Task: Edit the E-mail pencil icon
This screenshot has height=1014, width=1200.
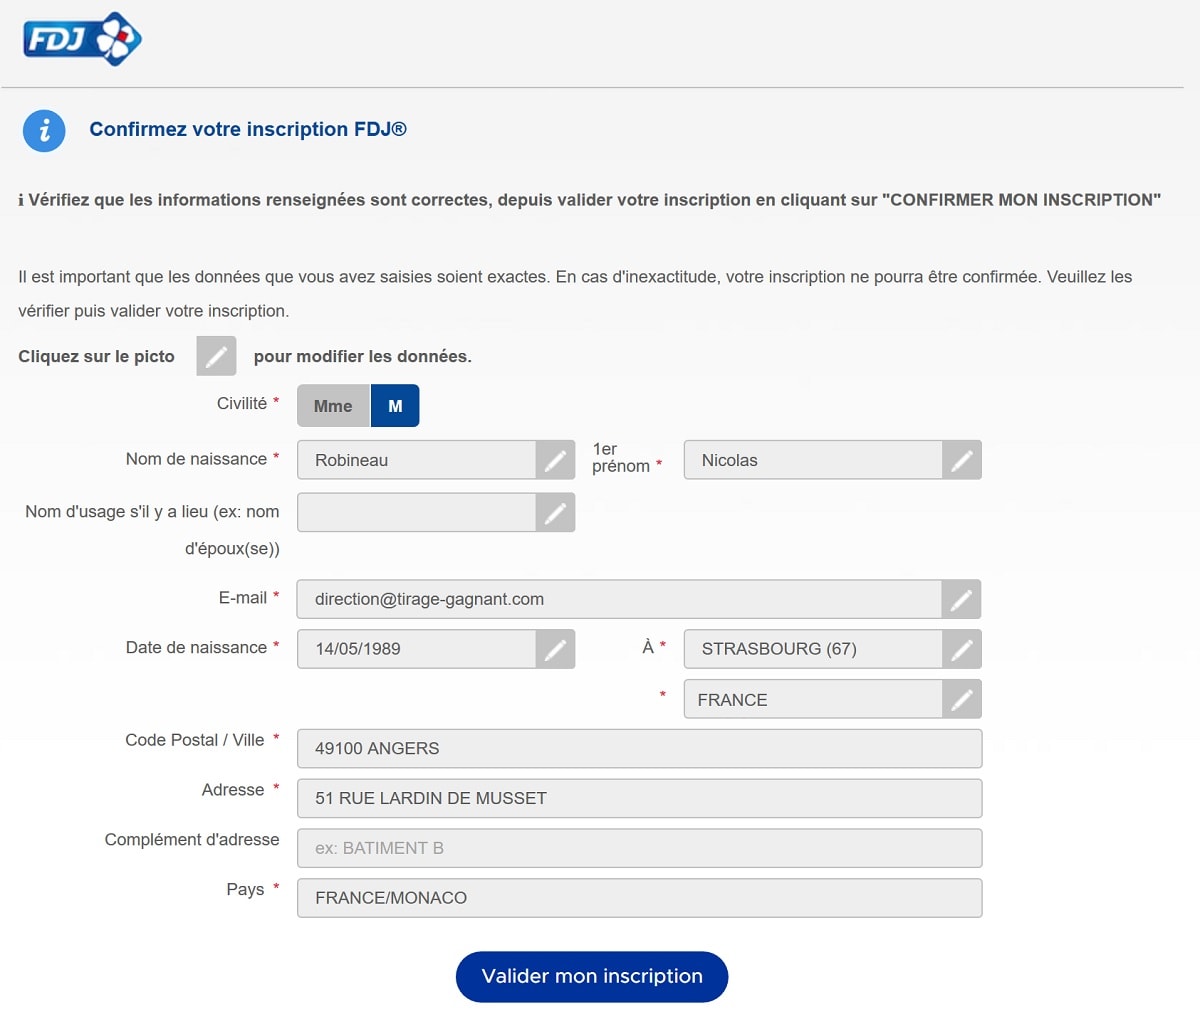Action: click(961, 599)
